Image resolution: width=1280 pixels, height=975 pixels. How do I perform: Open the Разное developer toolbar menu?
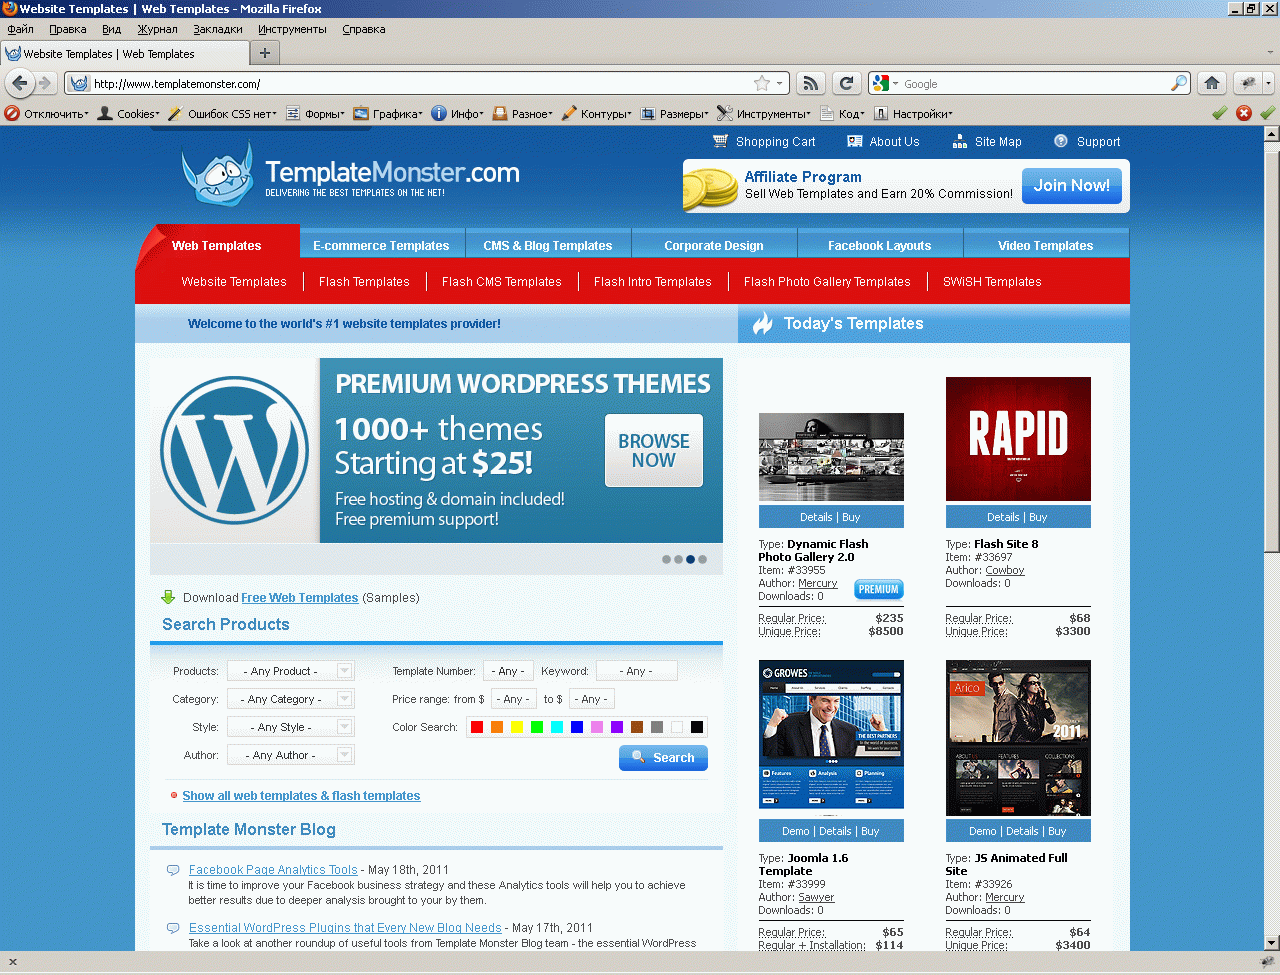click(523, 114)
